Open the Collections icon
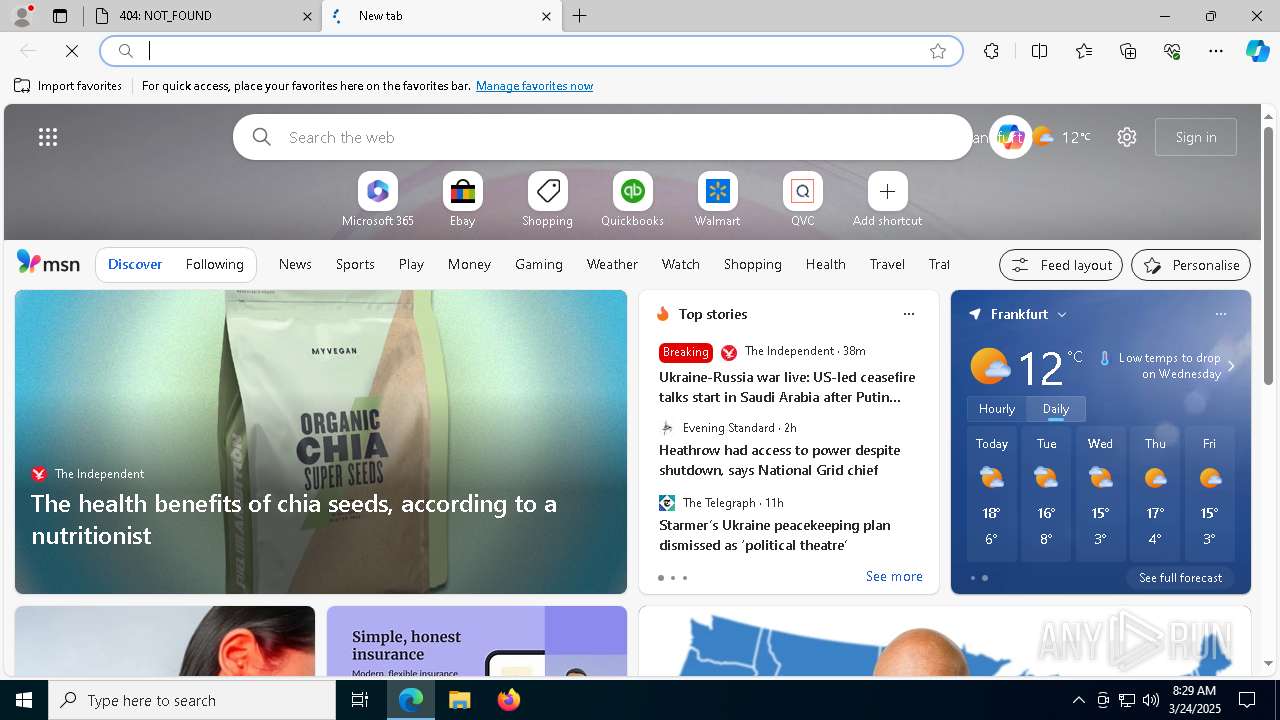 pyautogui.click(x=1128, y=51)
